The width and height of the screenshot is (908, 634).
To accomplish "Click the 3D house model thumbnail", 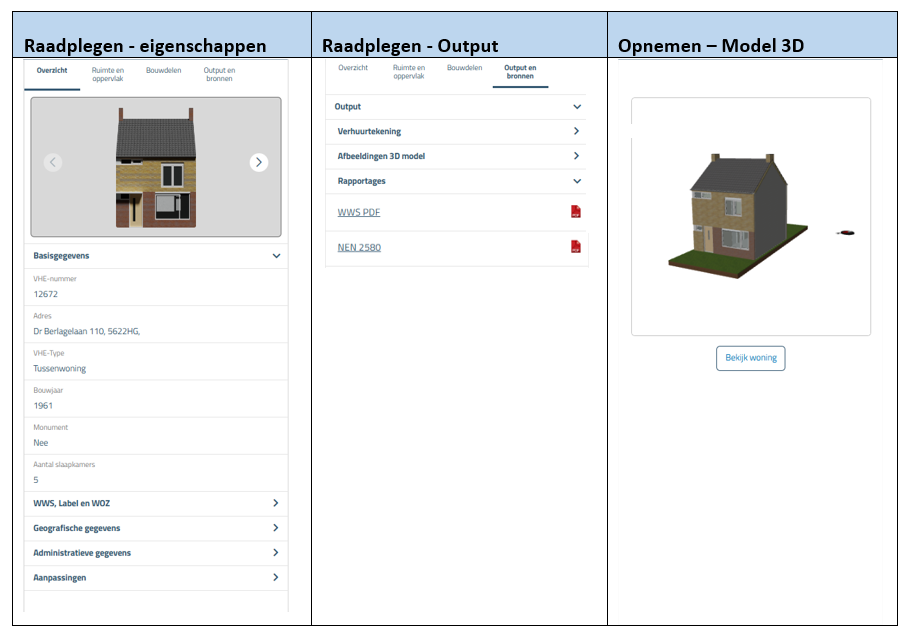I will coord(737,213).
